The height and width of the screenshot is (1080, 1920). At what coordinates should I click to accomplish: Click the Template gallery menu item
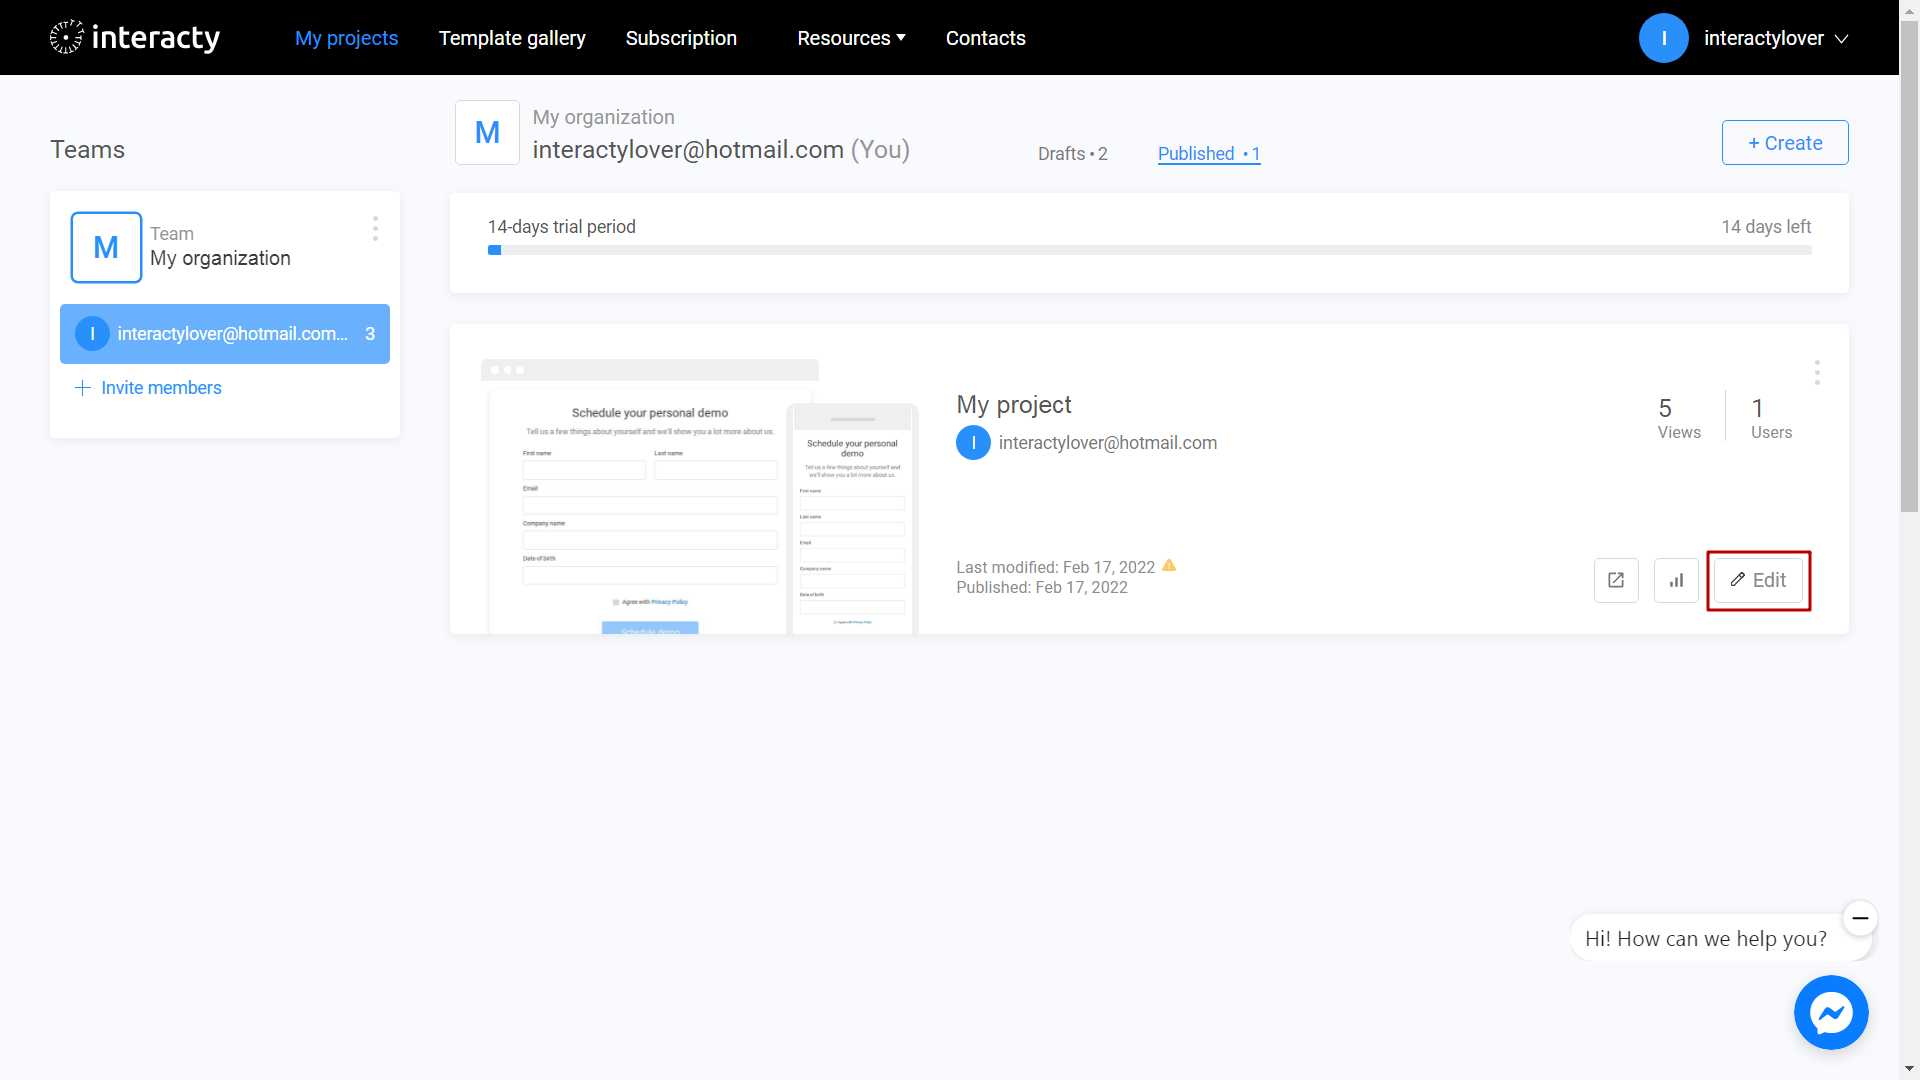(x=512, y=37)
